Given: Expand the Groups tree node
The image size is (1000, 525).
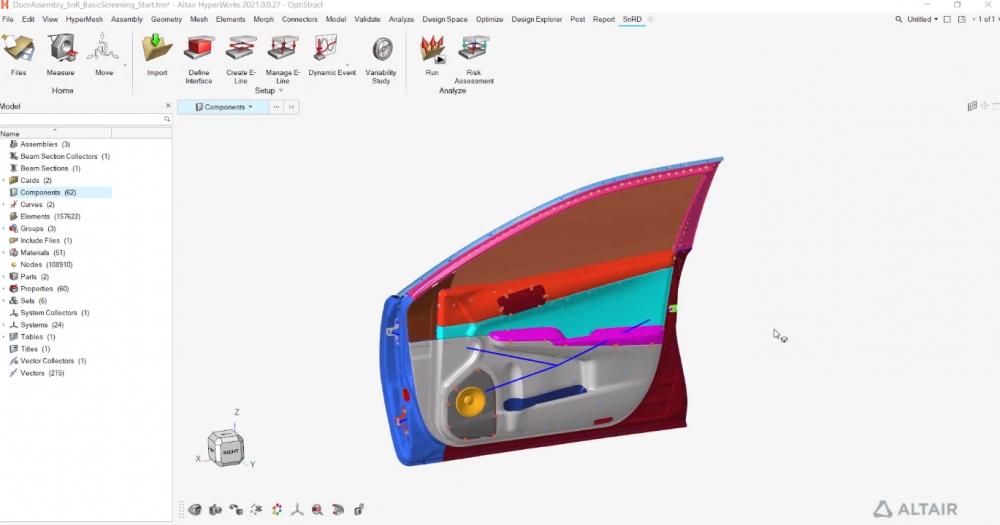Looking at the screenshot, I should tap(4, 228).
